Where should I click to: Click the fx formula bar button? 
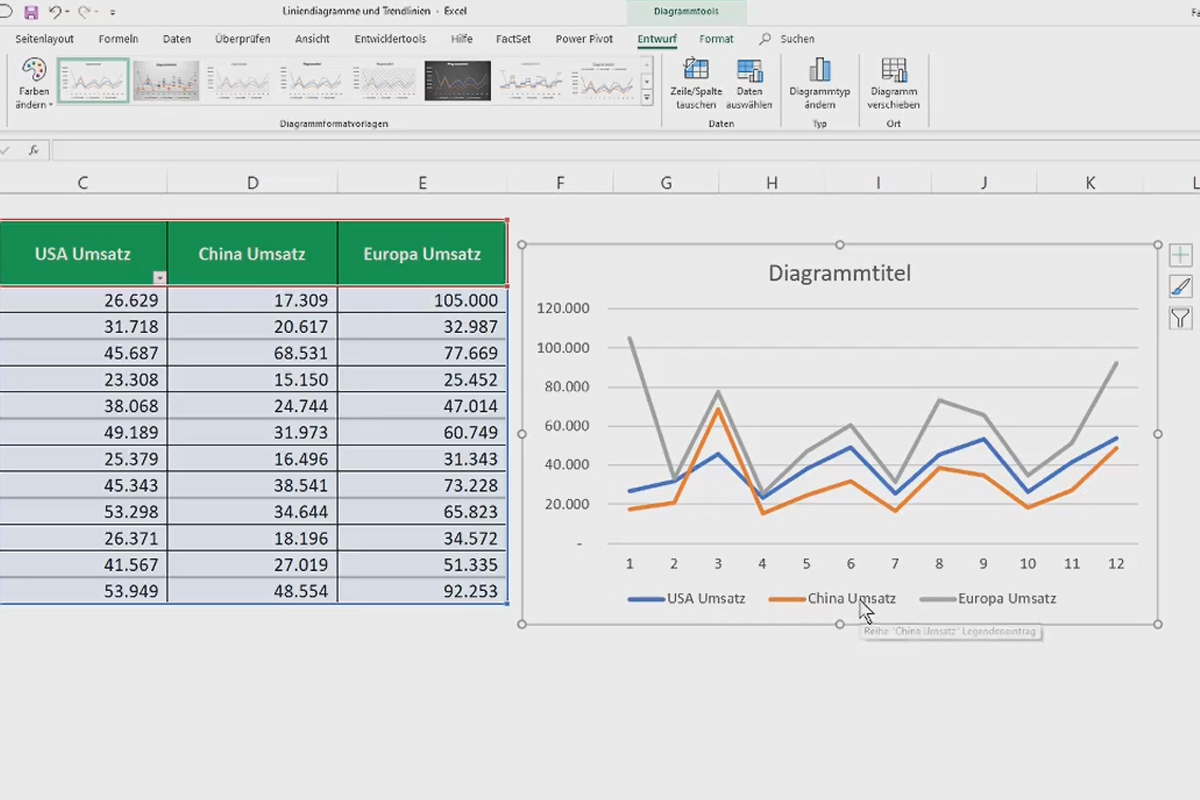click(x=35, y=150)
